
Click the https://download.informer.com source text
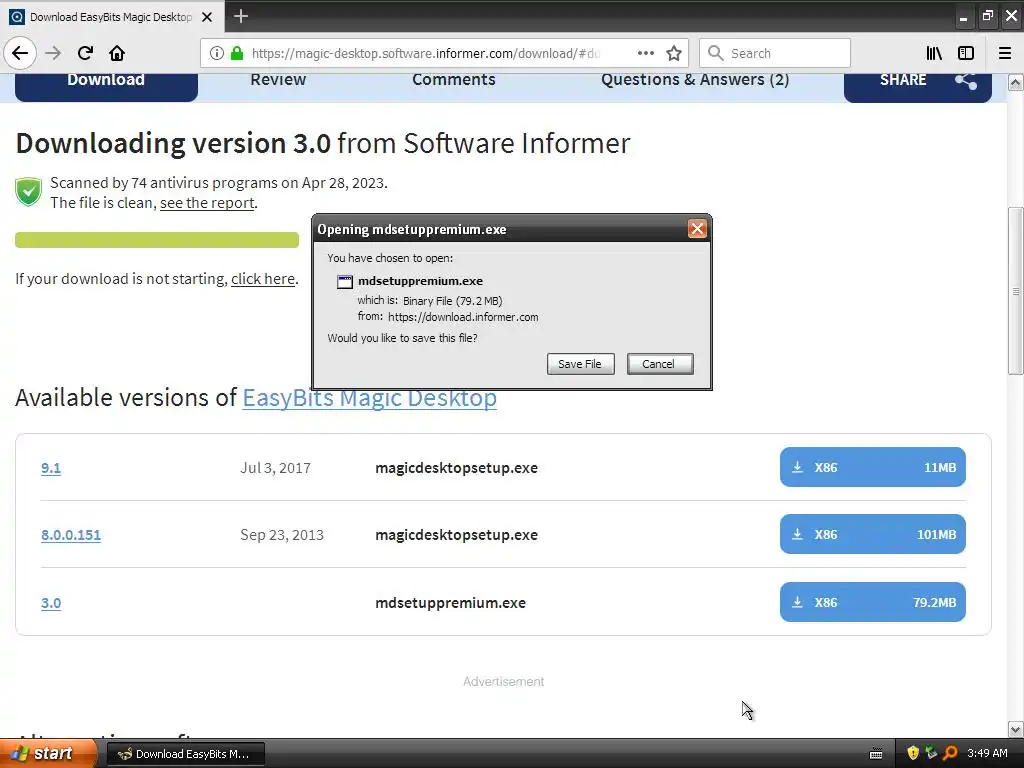463,317
